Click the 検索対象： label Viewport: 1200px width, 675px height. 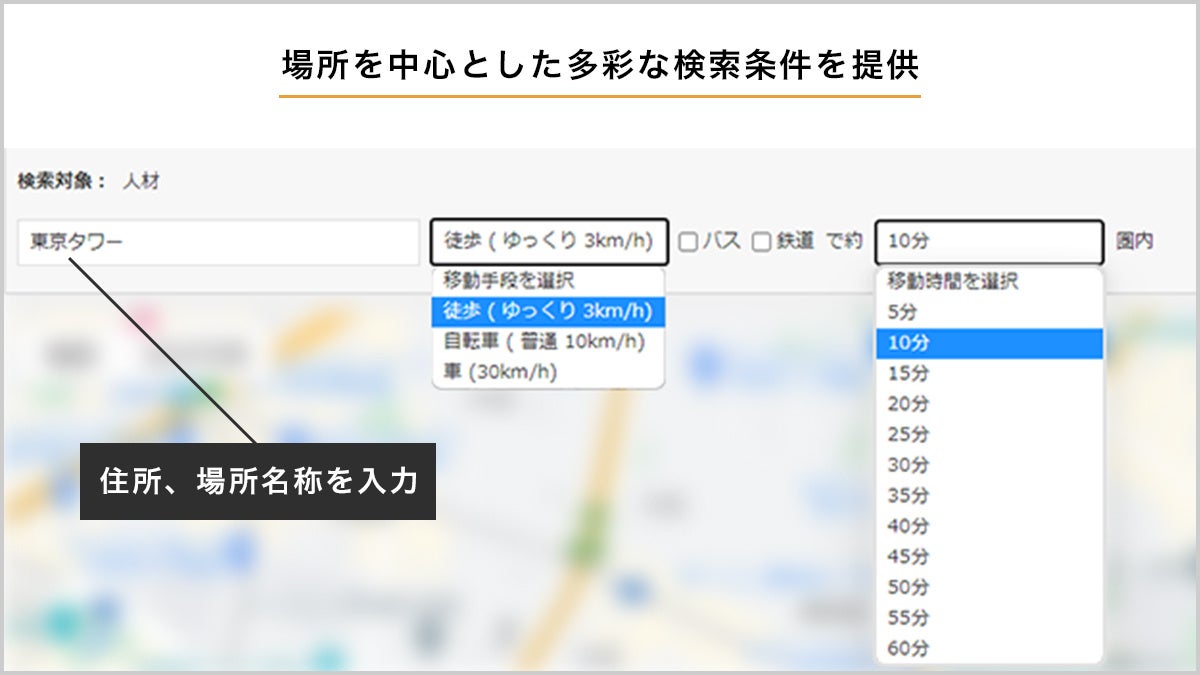(62, 182)
